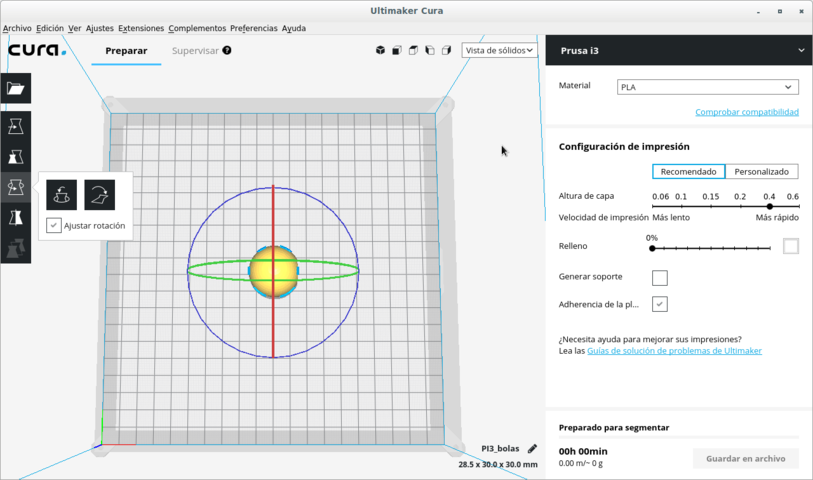Image resolution: width=813 pixels, height=480 pixels.
Task: Open the Extensiones menu
Action: (x=141, y=28)
